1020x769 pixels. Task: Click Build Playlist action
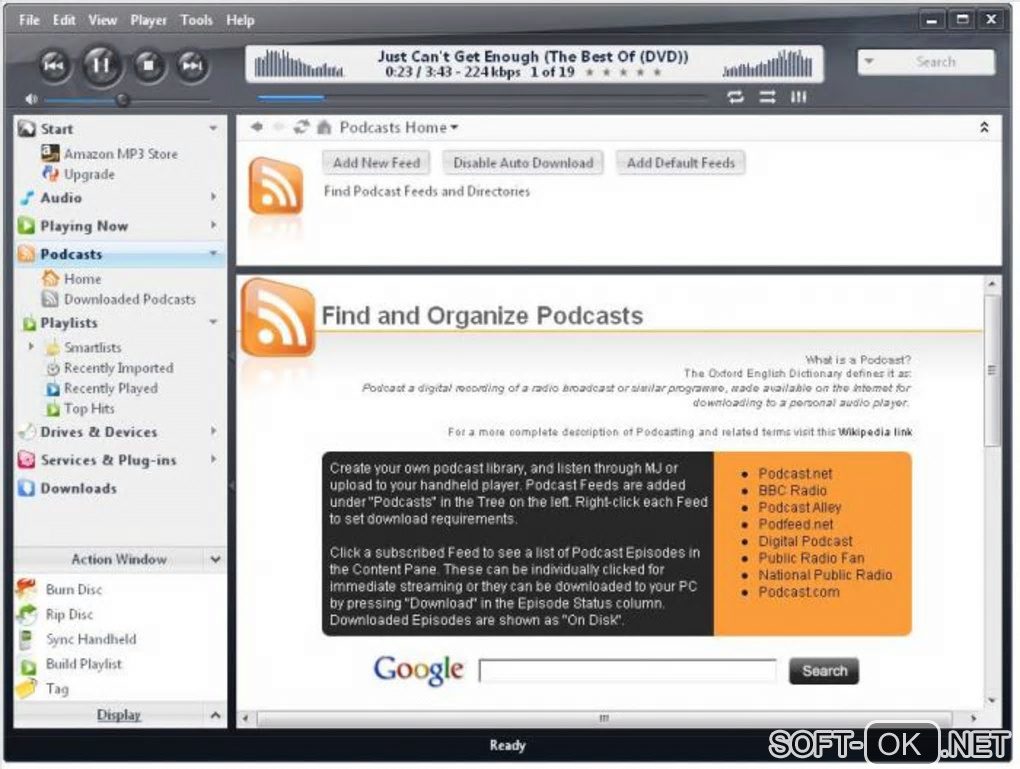tap(83, 664)
